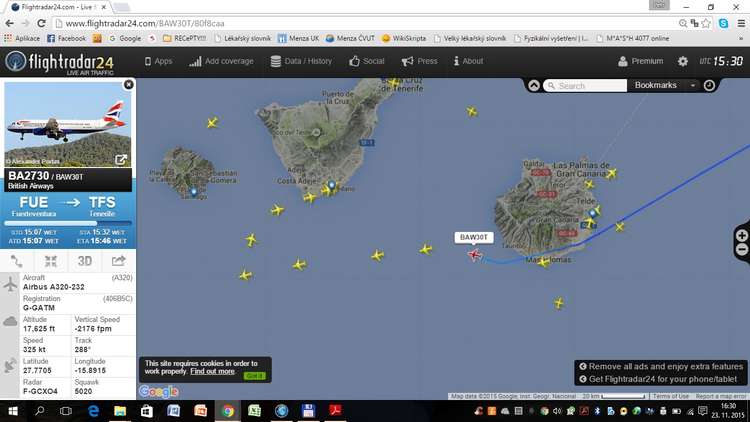750x422 pixels.
Task: Select the Gran Canaria airport pin
Action: pos(593,212)
